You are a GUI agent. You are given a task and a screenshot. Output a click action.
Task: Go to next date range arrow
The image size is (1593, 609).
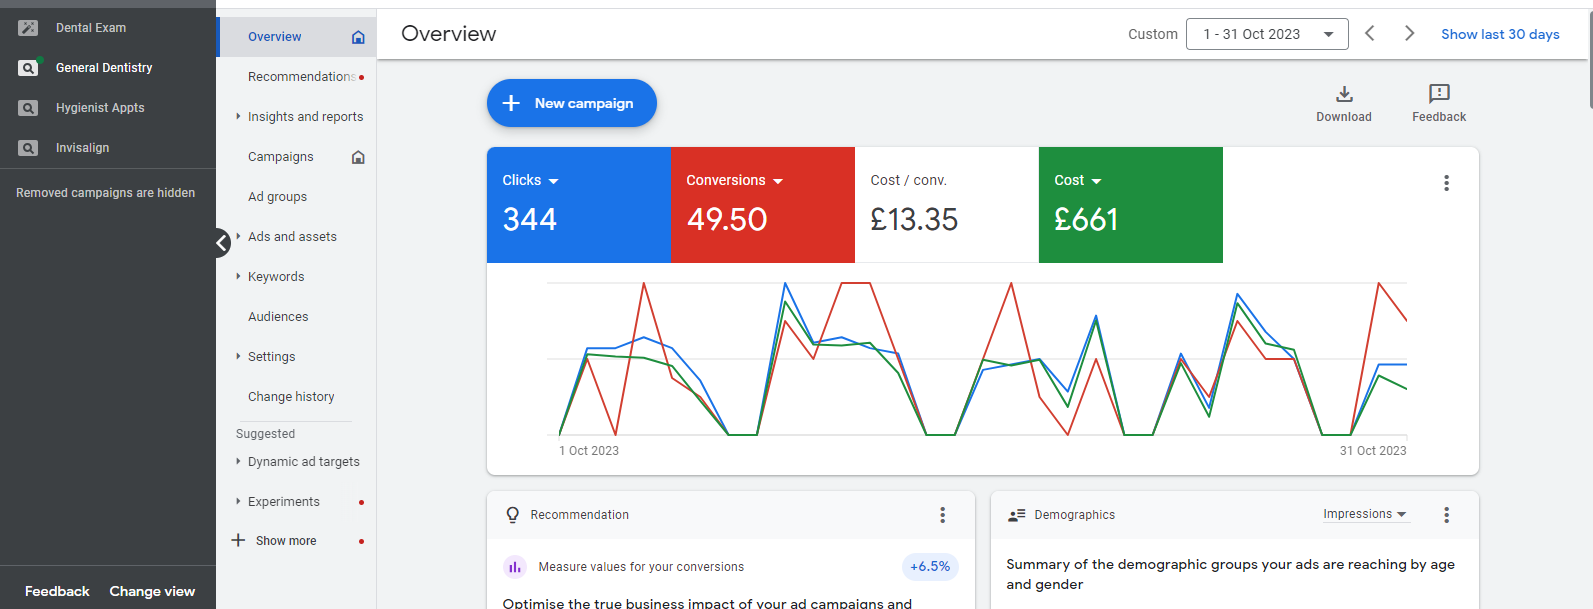click(1409, 34)
